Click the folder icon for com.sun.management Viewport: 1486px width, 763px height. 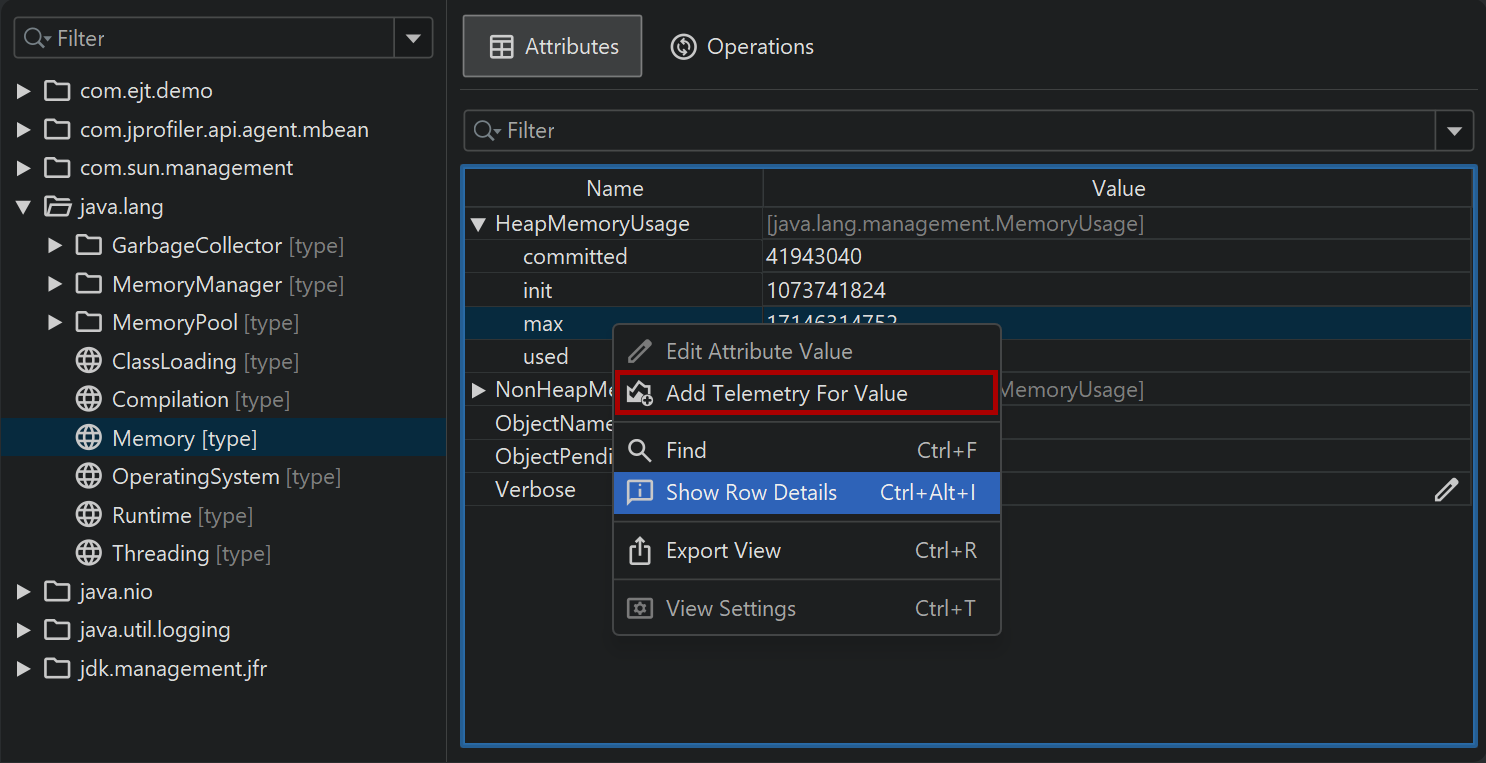57,168
